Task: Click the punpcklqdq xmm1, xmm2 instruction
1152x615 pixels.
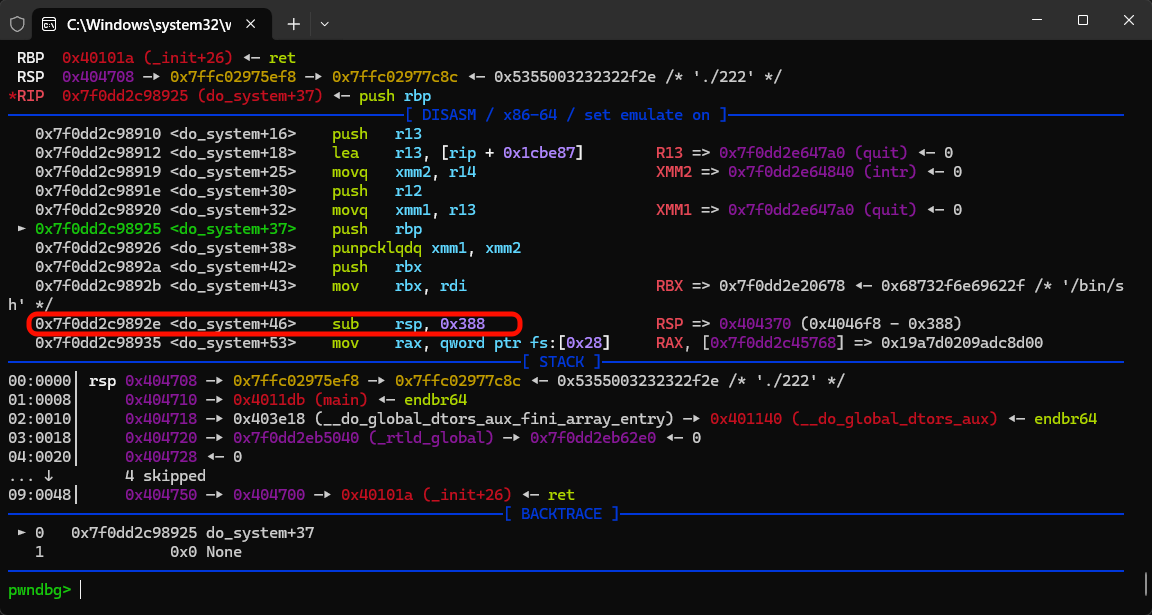Action: click(426, 248)
